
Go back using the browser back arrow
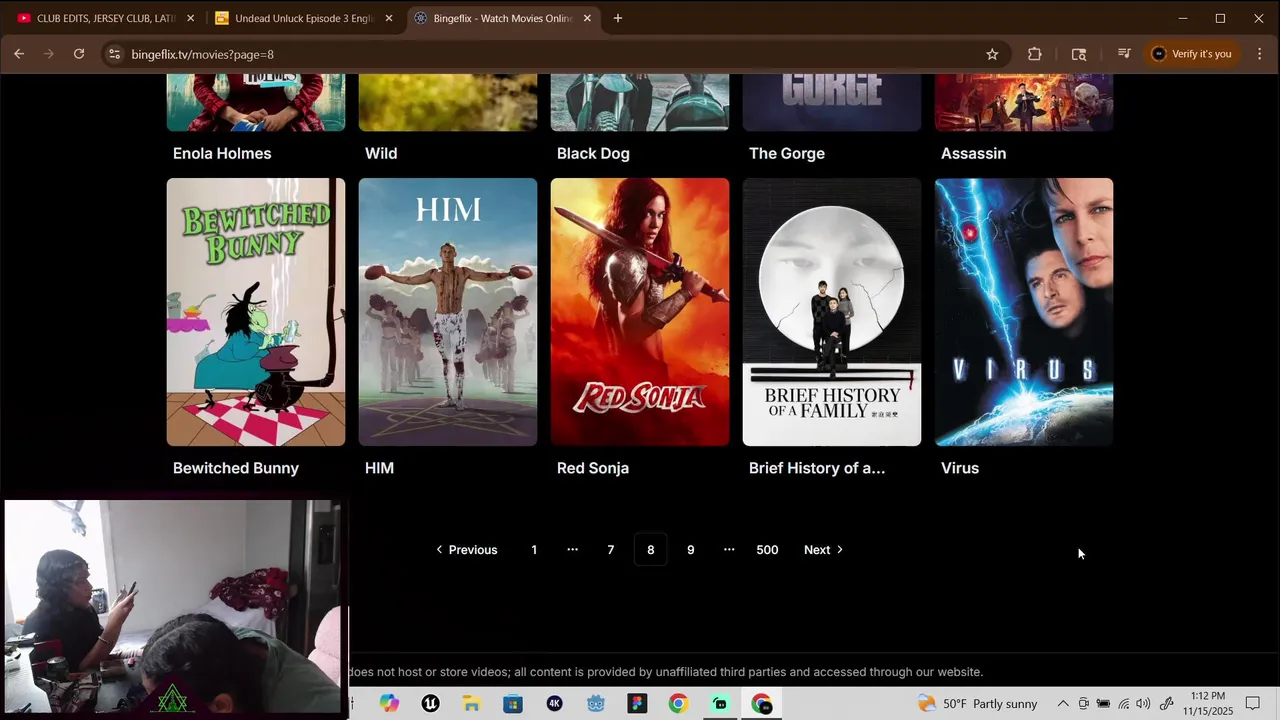click(19, 54)
